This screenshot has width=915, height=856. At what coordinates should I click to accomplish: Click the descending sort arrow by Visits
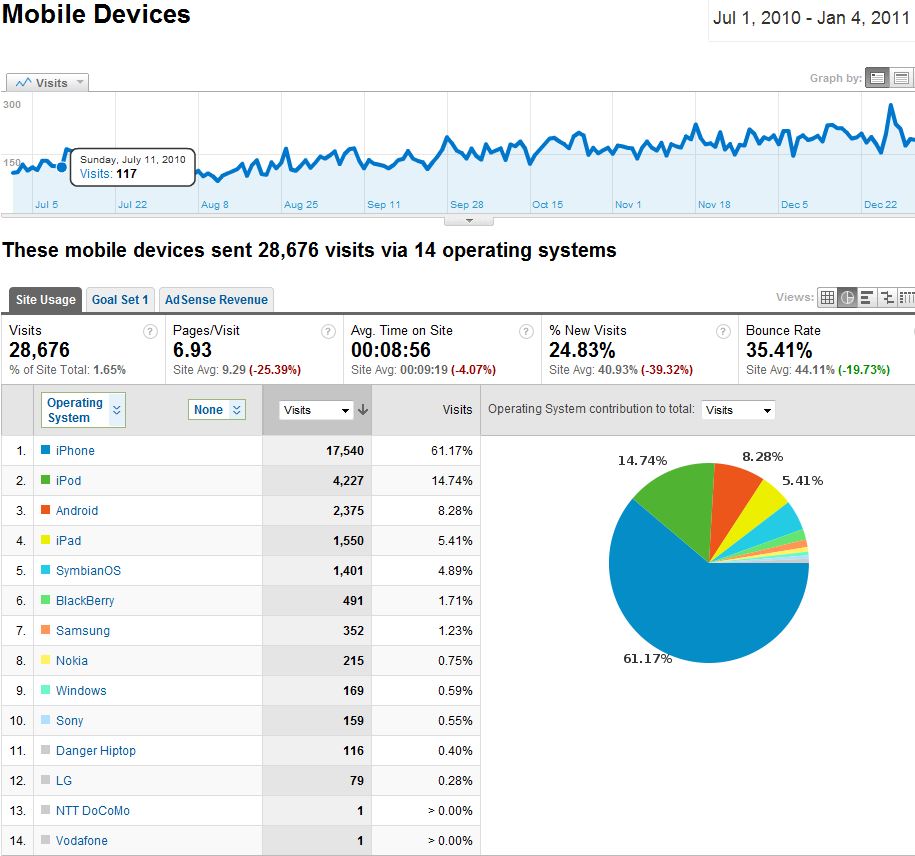click(363, 410)
